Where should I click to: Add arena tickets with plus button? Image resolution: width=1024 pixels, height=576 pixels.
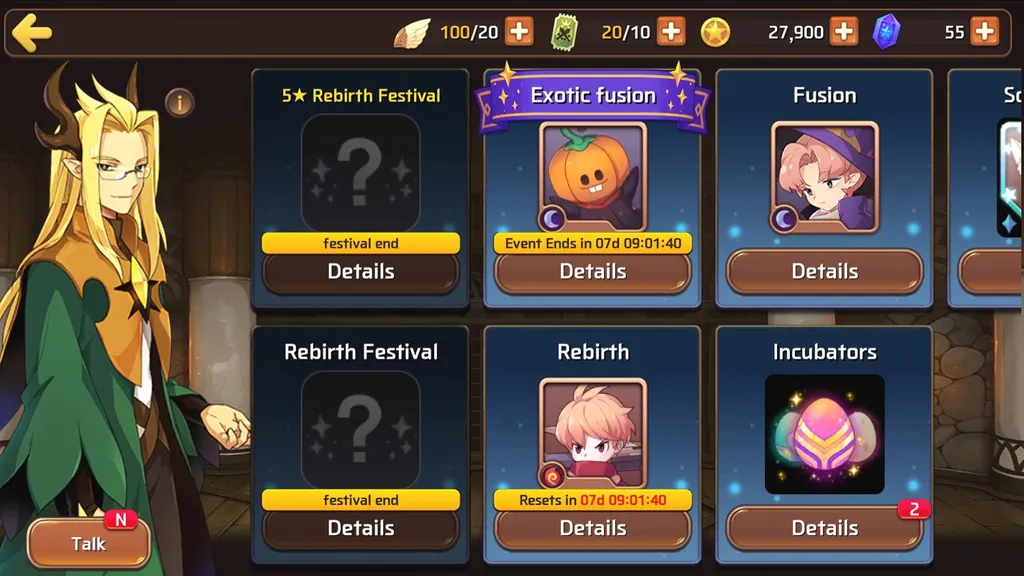[x=671, y=31]
